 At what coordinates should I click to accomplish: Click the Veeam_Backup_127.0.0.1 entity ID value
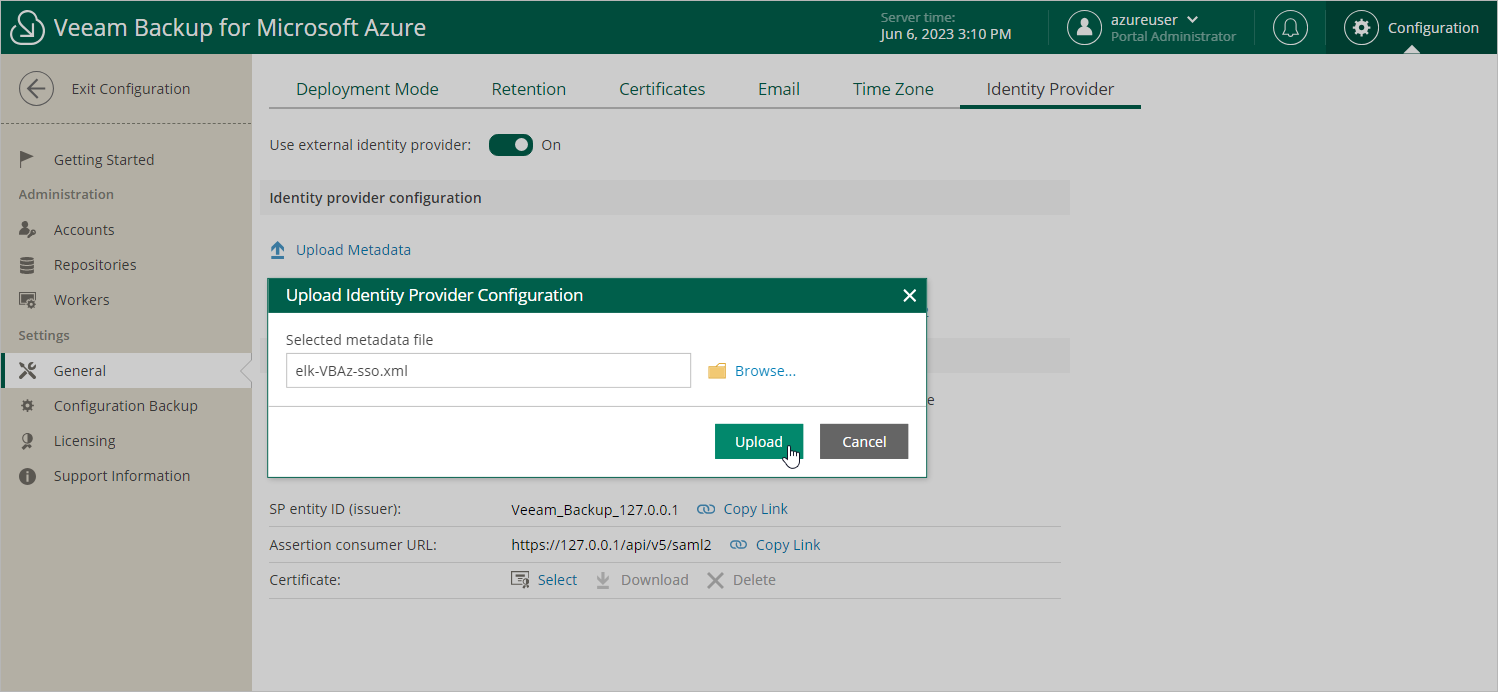coord(595,509)
